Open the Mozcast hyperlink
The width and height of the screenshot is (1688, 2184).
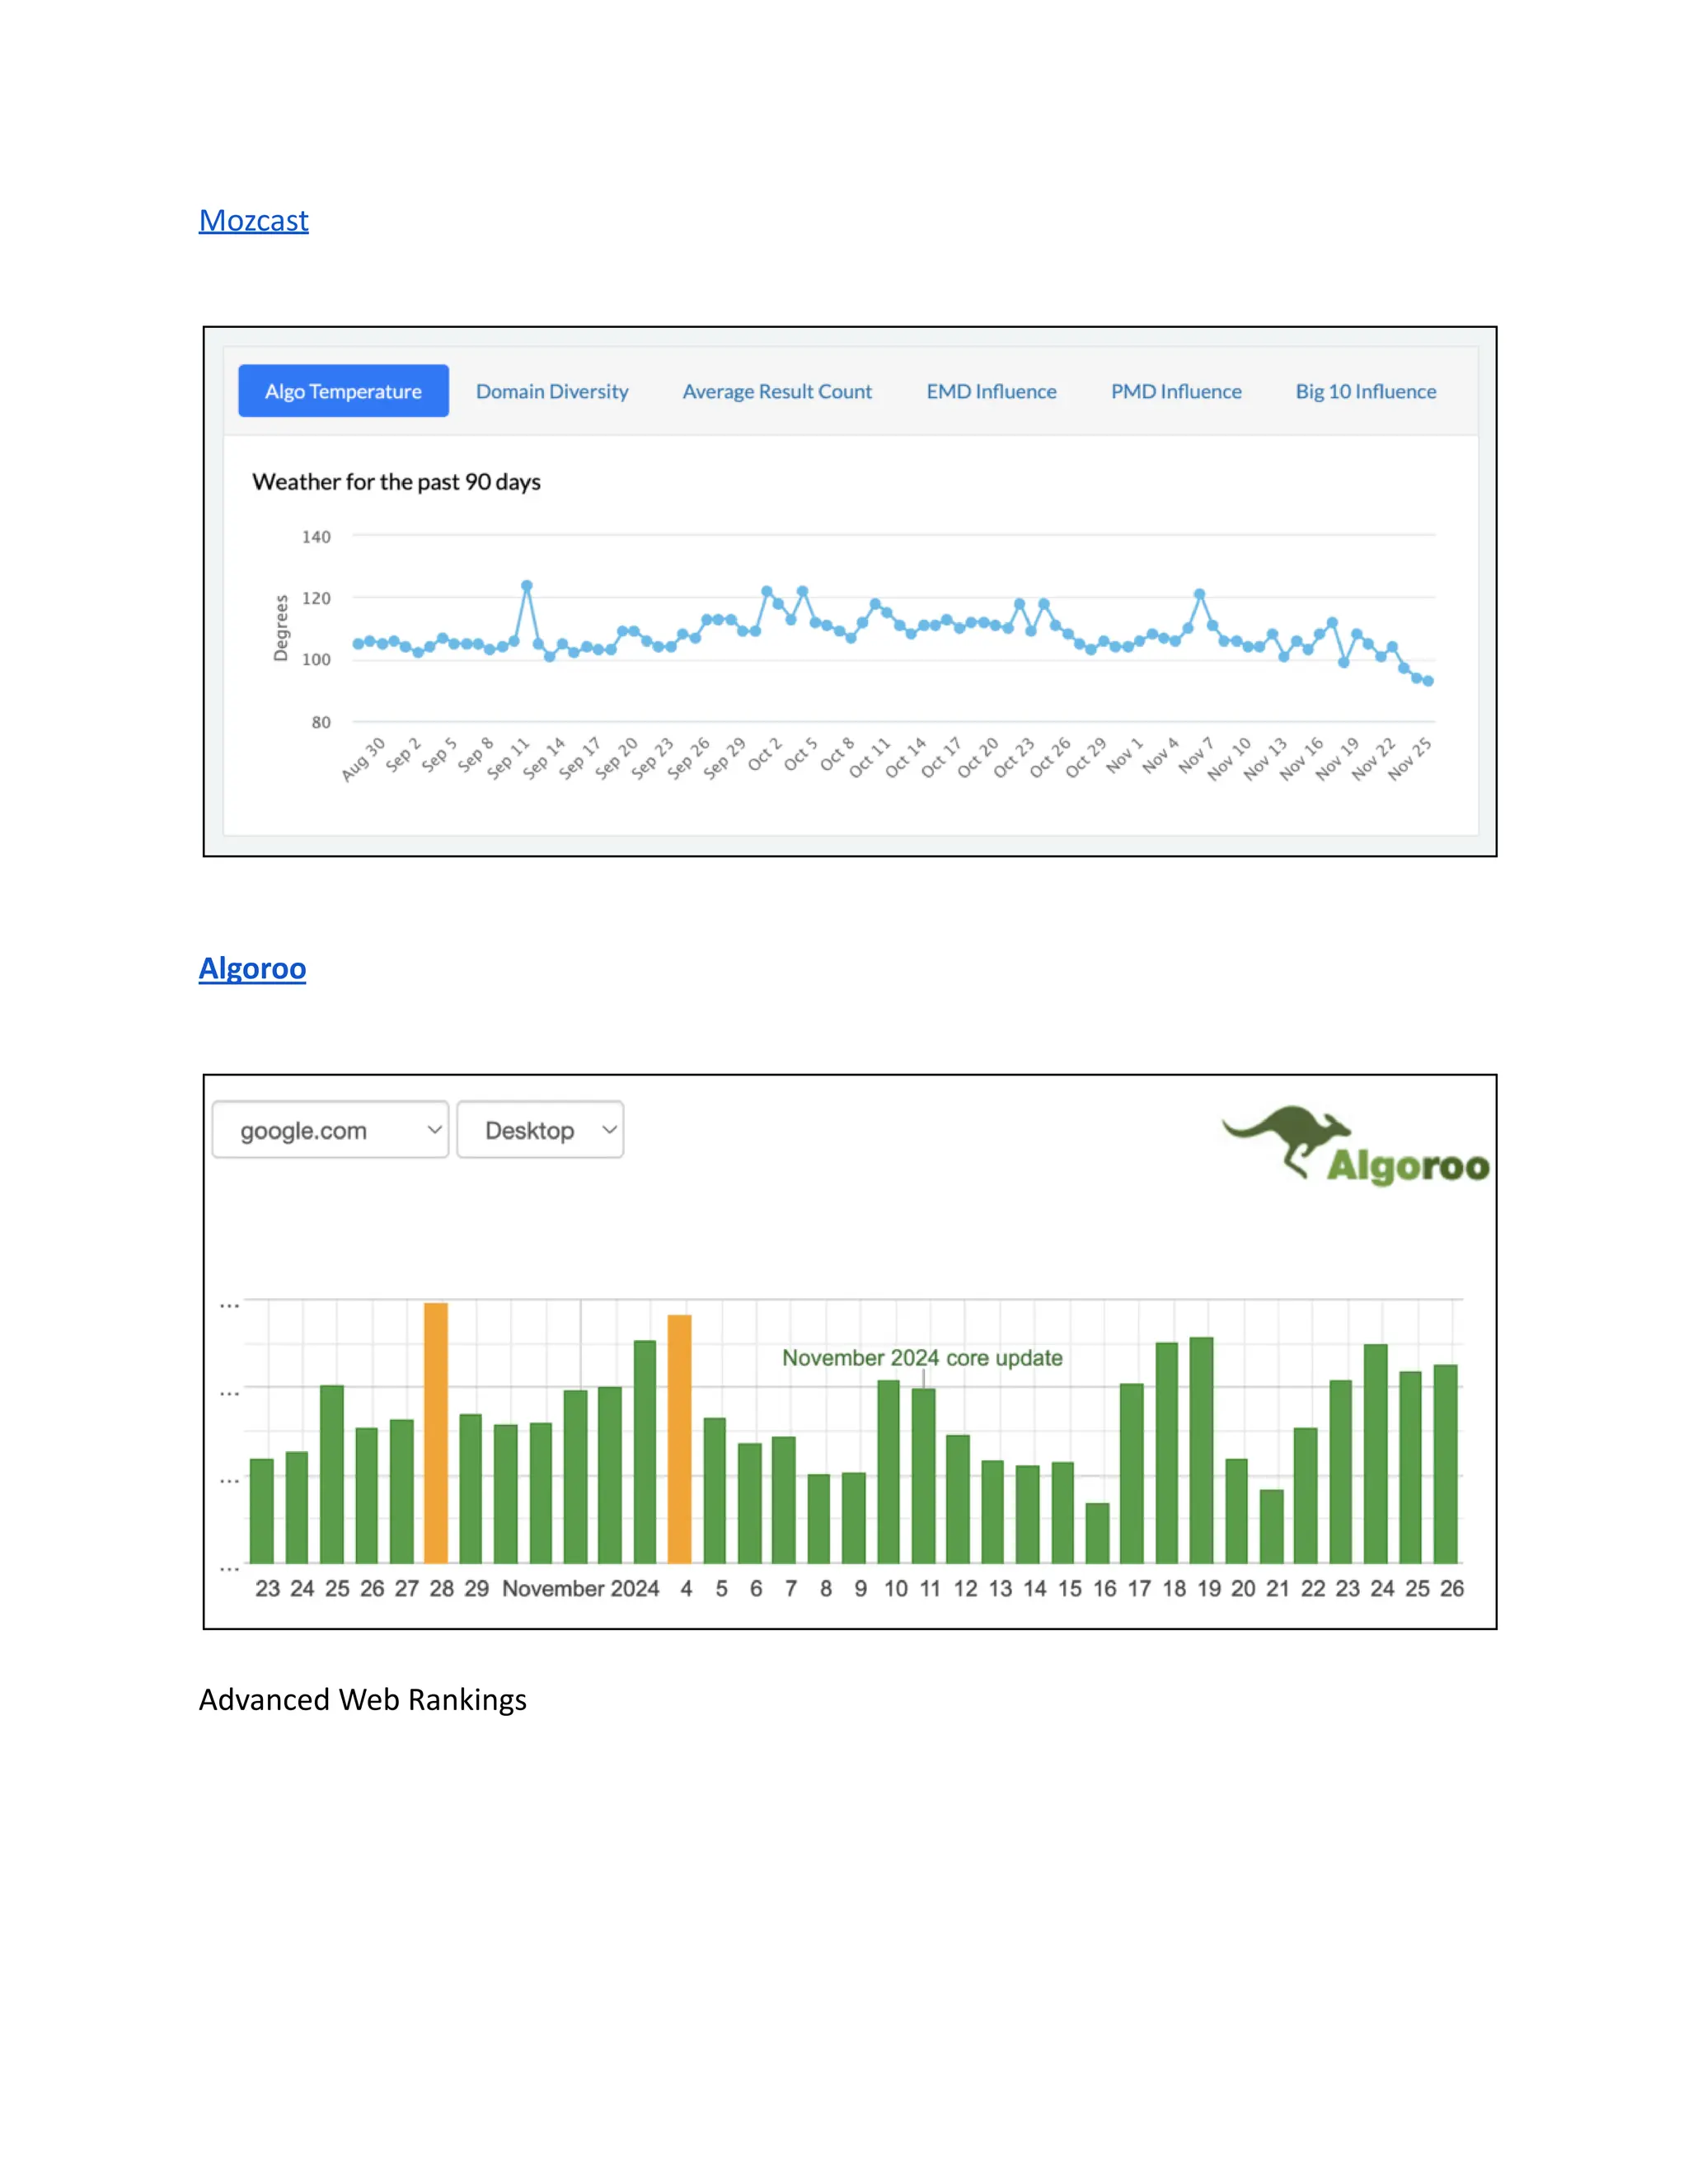(x=253, y=220)
